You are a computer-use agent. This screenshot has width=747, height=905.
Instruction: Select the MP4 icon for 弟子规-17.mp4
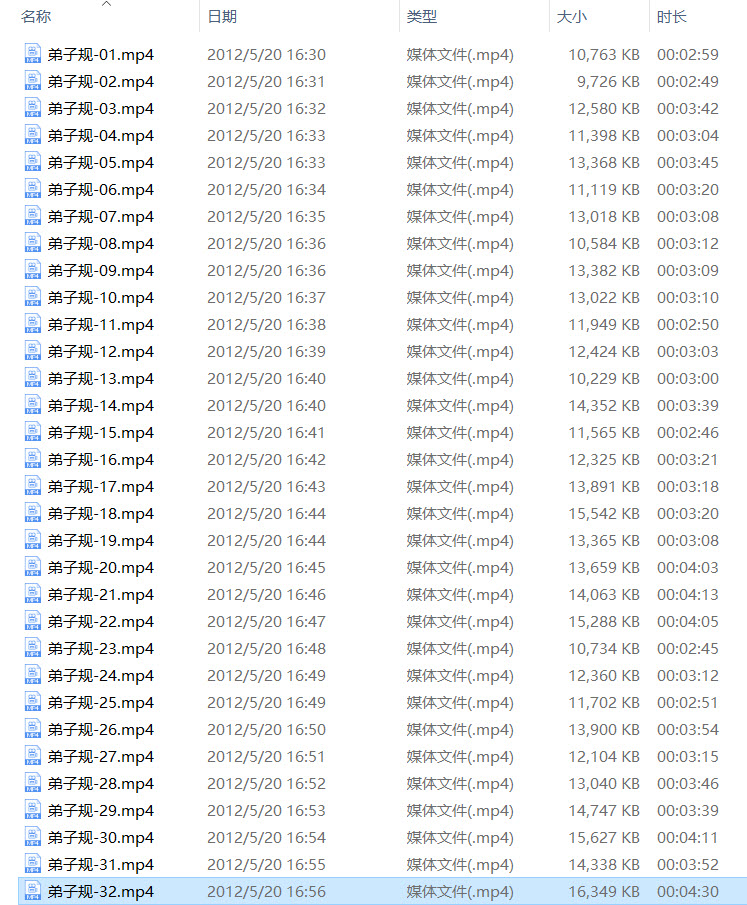pos(32,486)
